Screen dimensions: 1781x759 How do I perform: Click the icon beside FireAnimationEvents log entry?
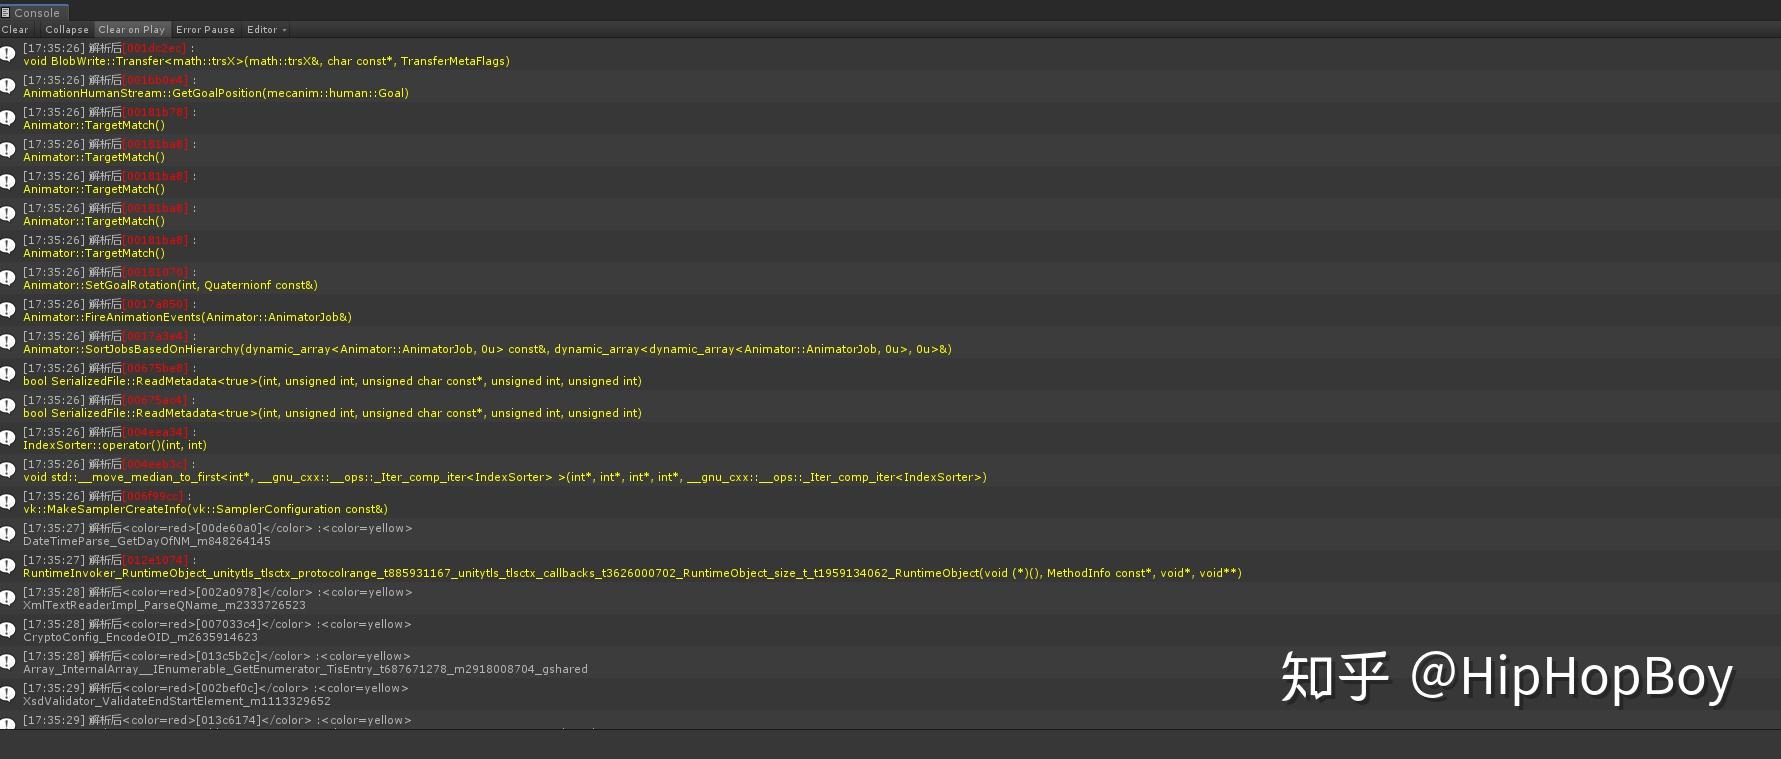click(8, 310)
